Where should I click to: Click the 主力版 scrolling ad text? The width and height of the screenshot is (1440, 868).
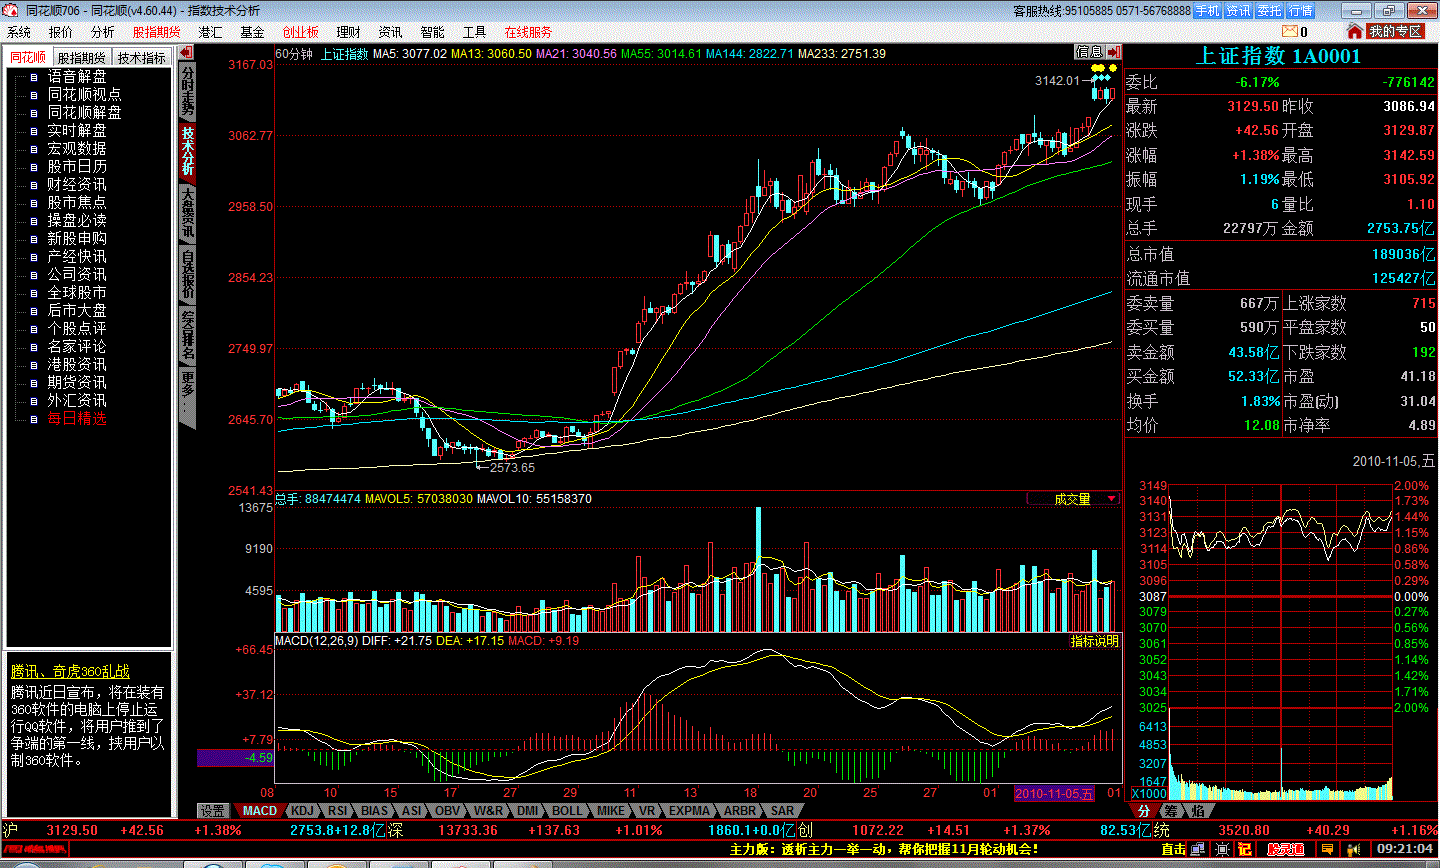tap(884, 849)
